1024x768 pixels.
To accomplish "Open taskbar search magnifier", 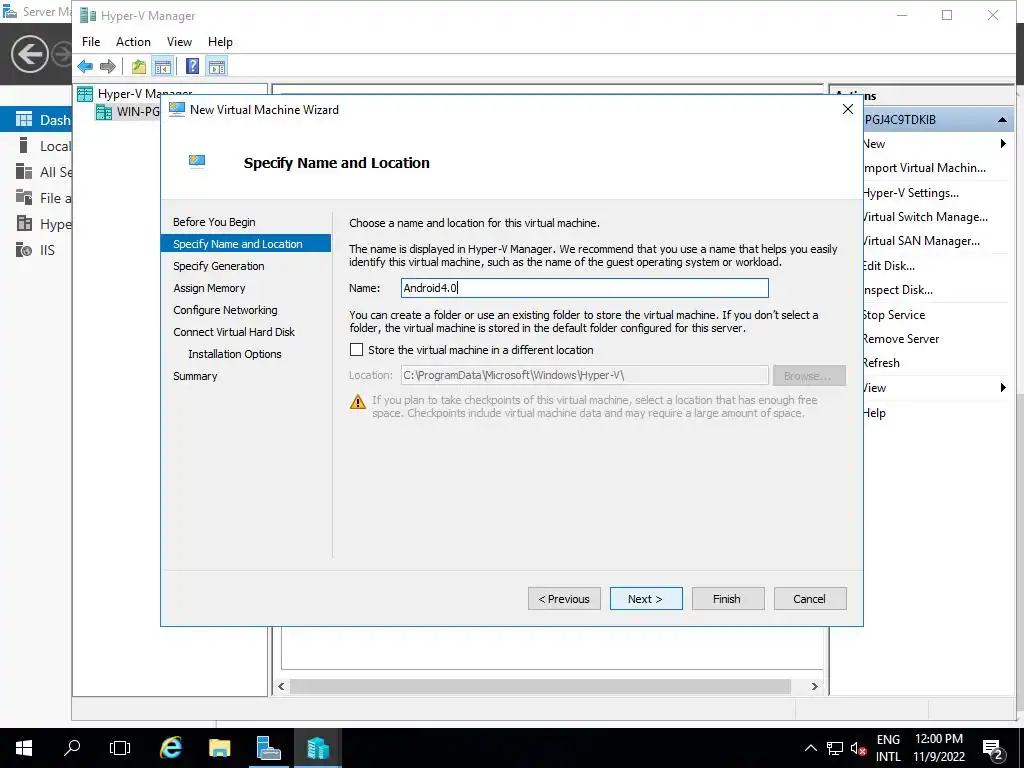I will point(72,748).
